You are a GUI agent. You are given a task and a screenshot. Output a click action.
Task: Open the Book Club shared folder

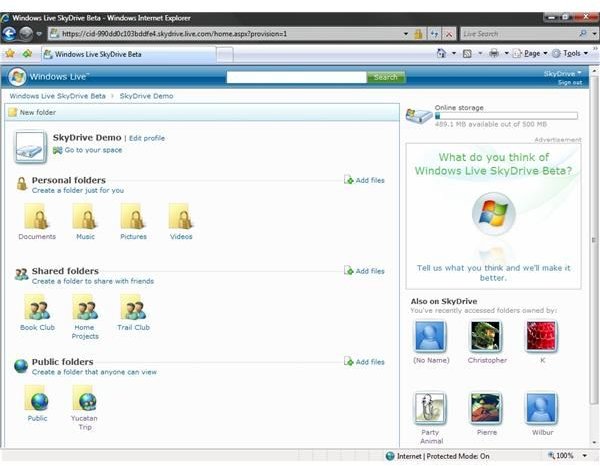pyautogui.click(x=37, y=312)
